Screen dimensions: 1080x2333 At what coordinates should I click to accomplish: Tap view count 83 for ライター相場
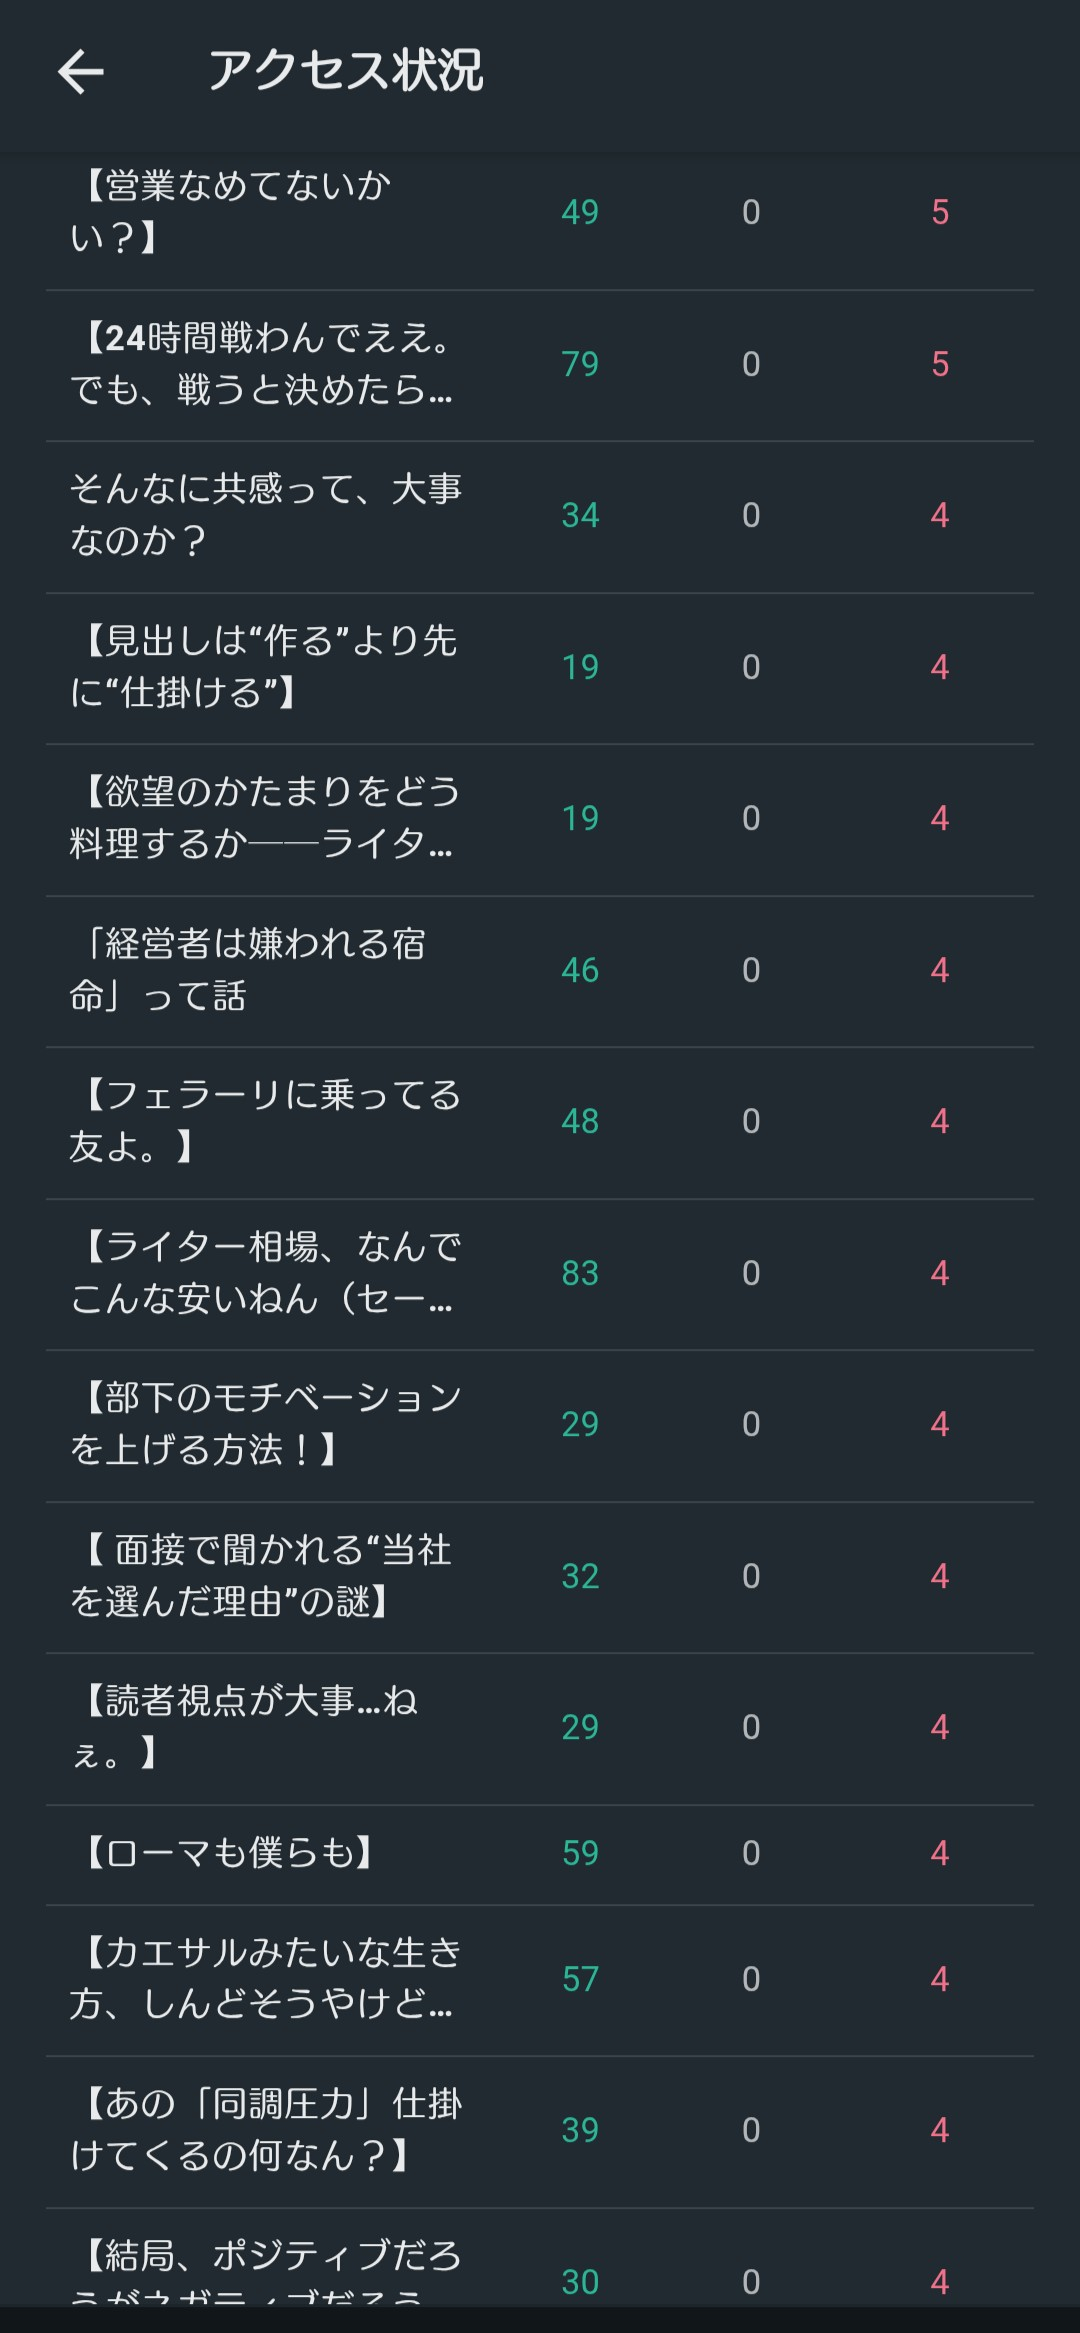point(580,1273)
